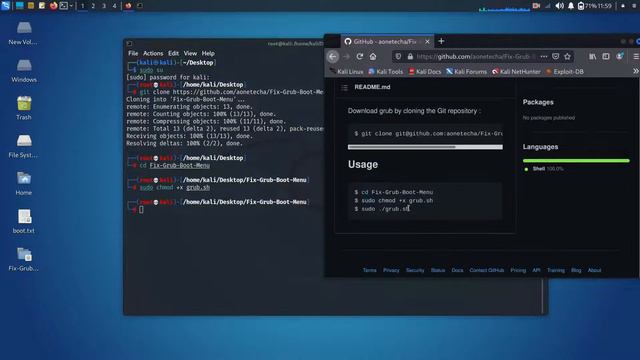Screen dimensions: 640x360
Task: Click the site security padlock icon
Action: (410, 57)
